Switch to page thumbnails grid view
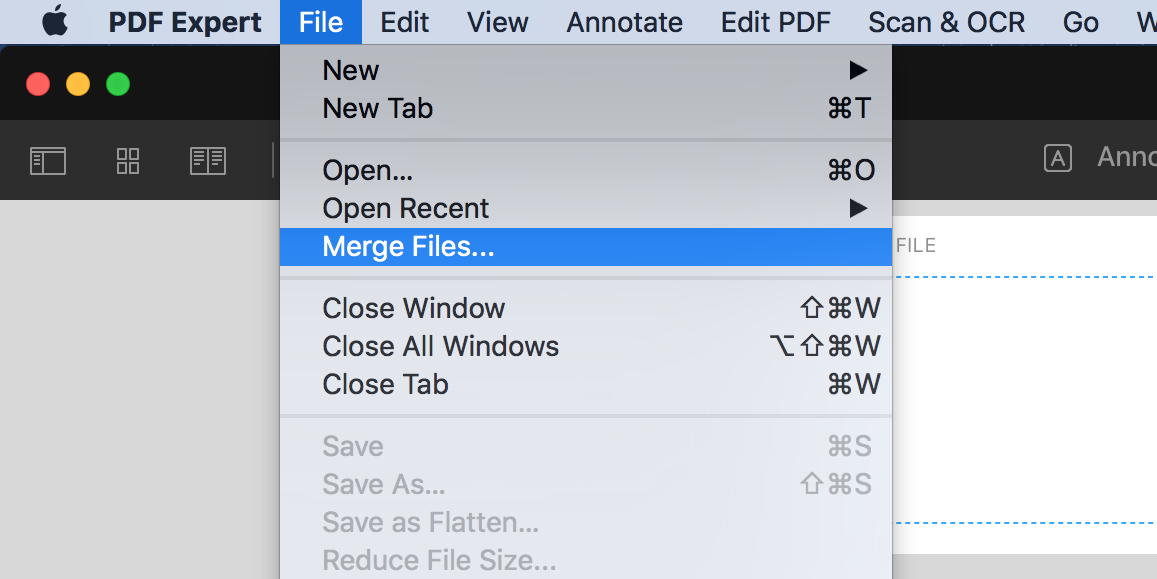Image resolution: width=1157 pixels, height=579 pixels. [x=128, y=161]
